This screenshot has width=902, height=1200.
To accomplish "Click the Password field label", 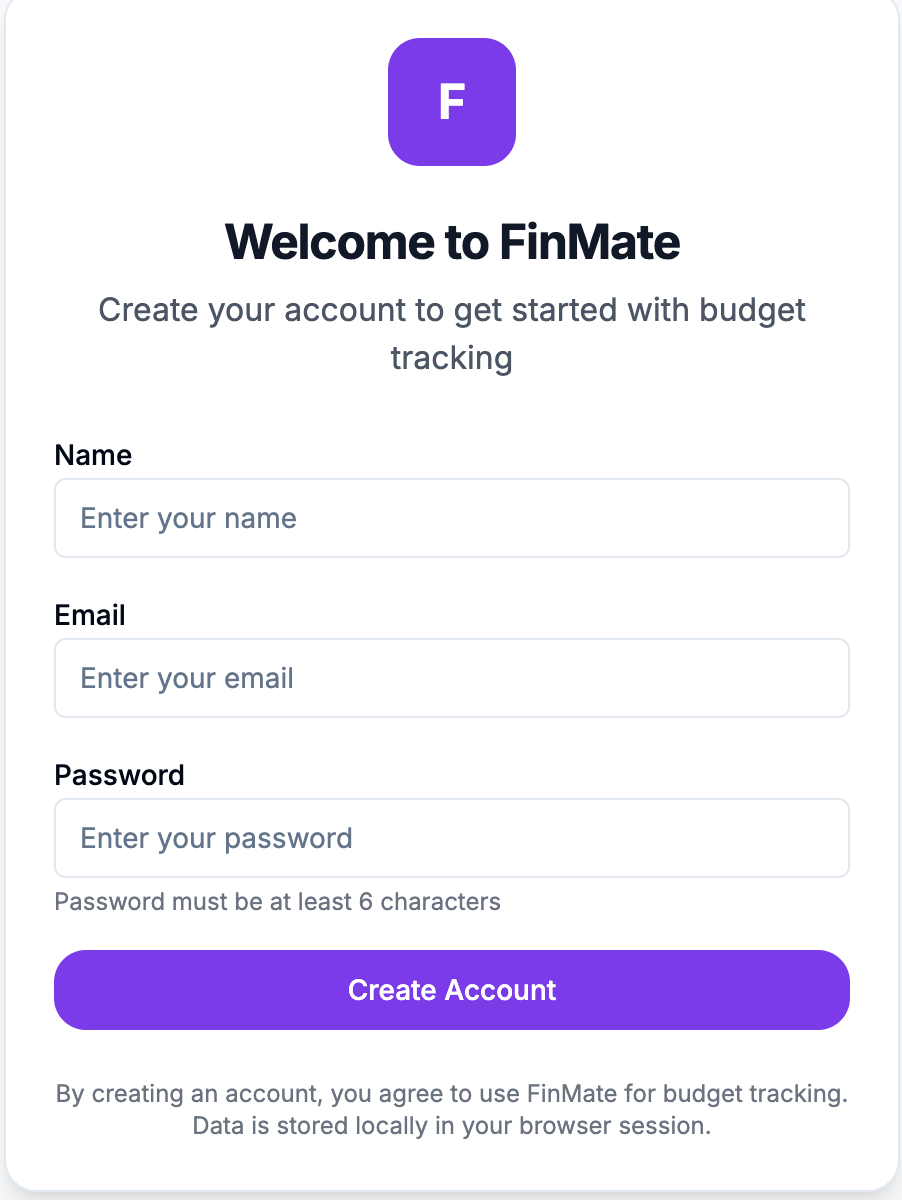I will tap(119, 775).
